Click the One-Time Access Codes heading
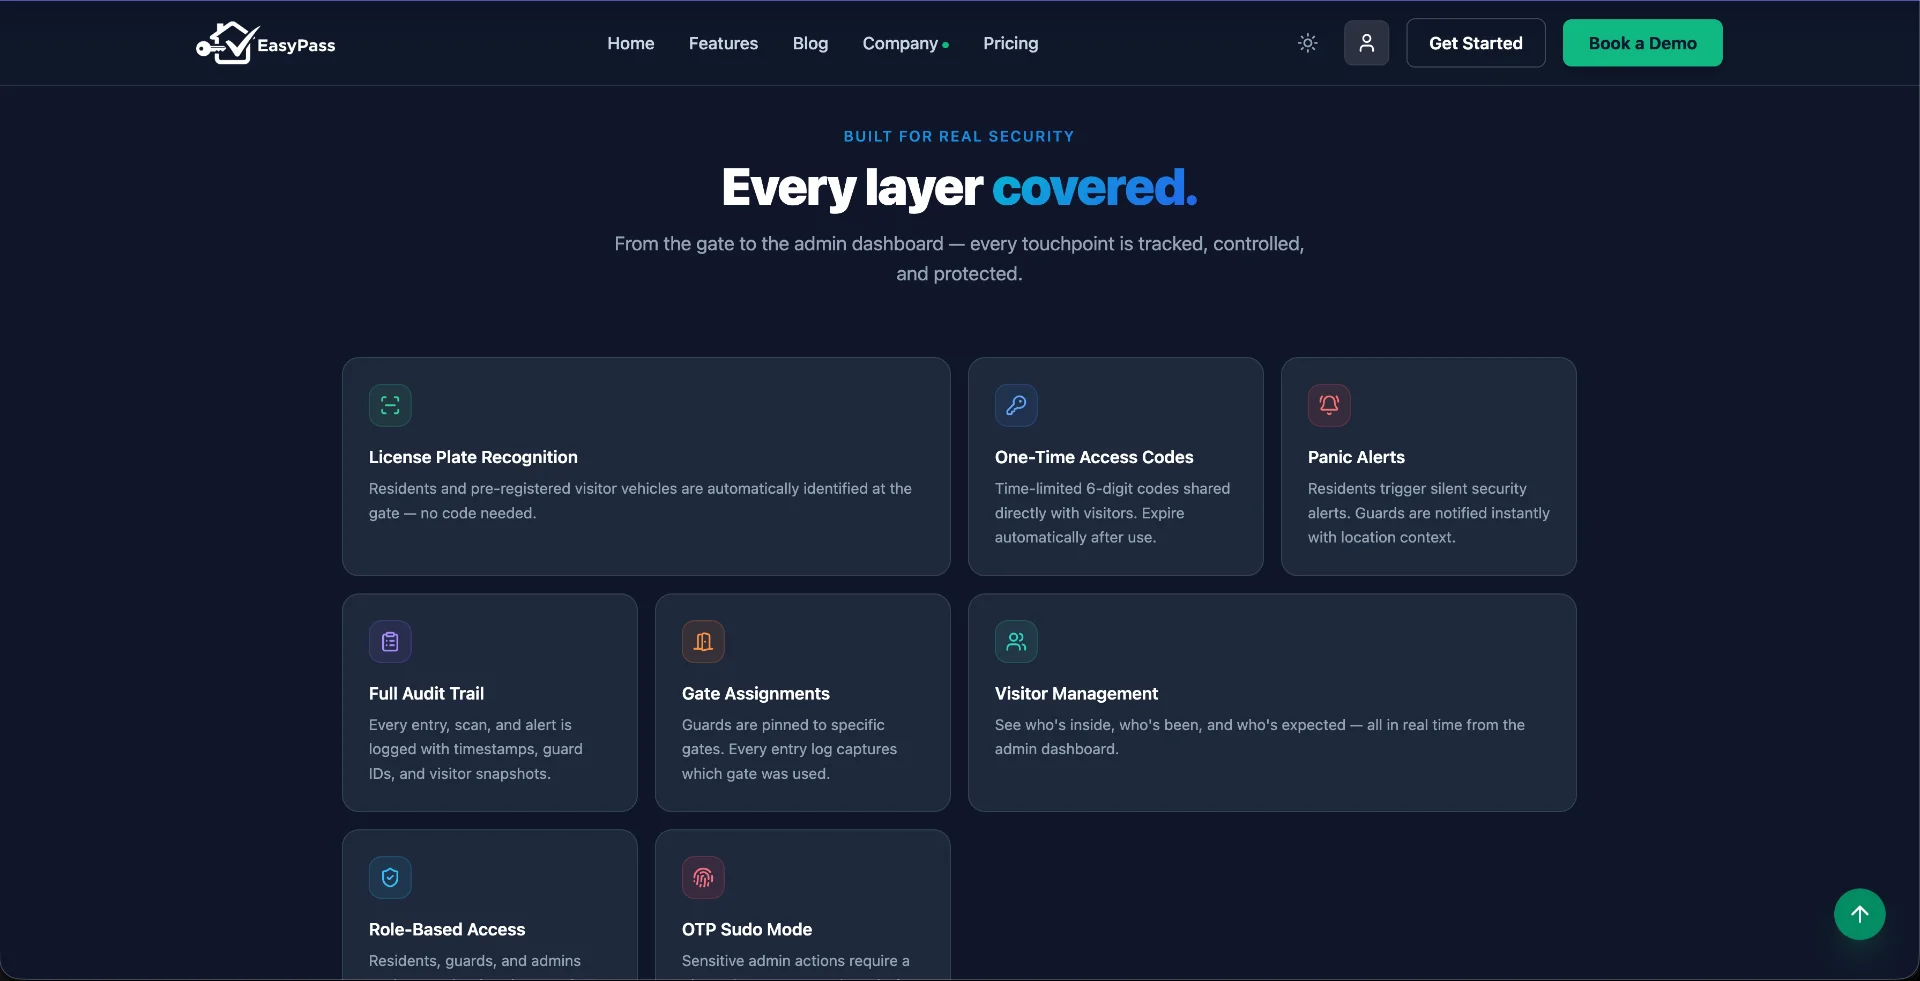The width and height of the screenshot is (1920, 981). pyautogui.click(x=1094, y=457)
